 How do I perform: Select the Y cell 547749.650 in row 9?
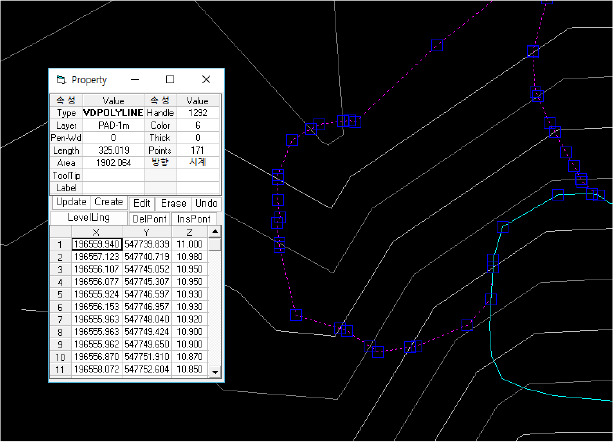point(147,344)
